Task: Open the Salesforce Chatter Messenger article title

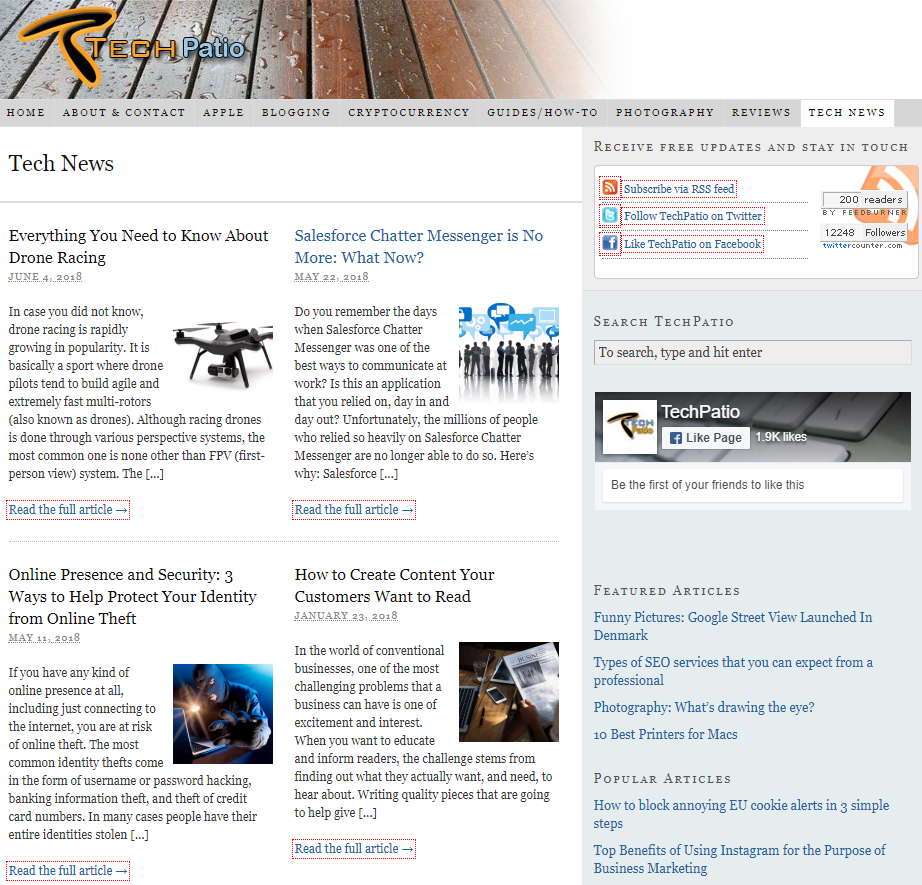Action: [419, 246]
